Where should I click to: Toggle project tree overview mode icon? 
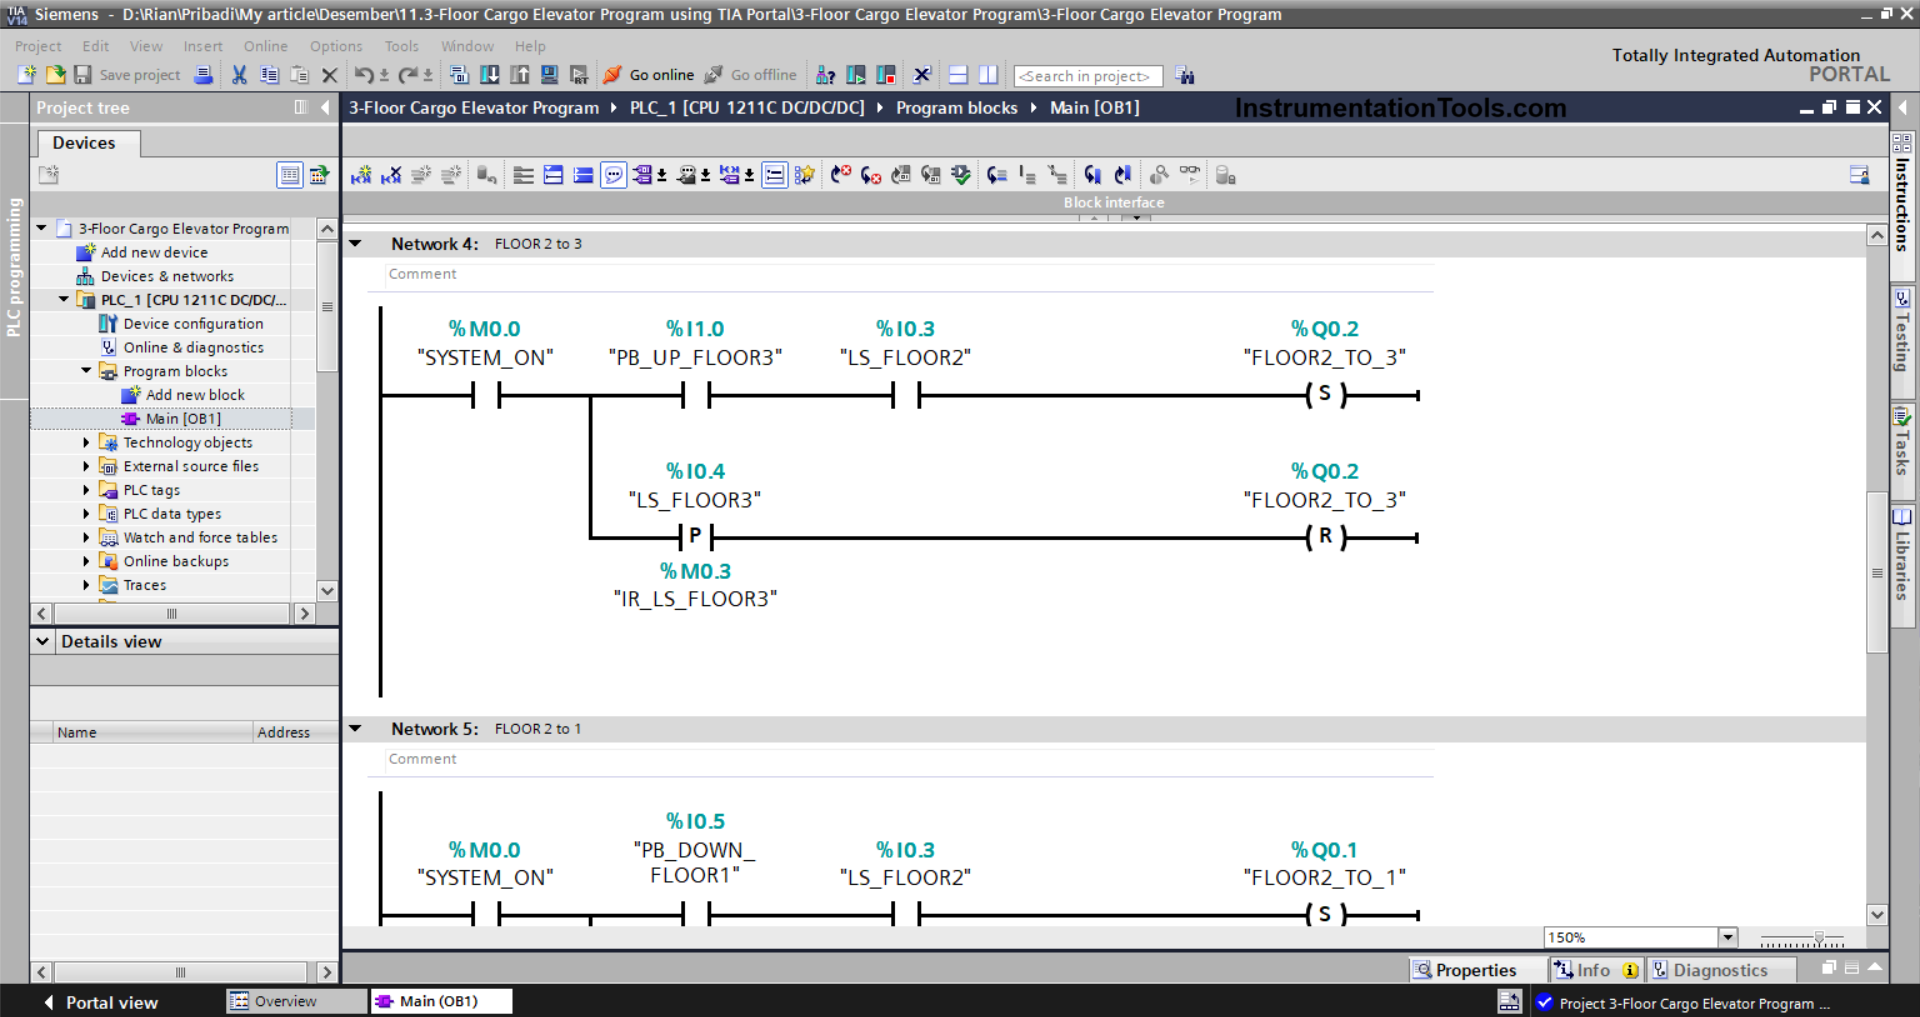(290, 175)
